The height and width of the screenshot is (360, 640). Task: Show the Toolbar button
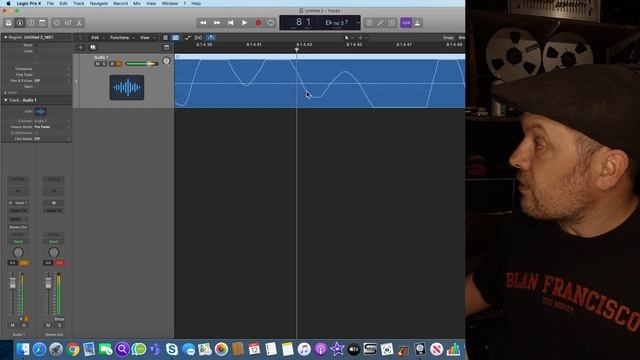point(42,23)
